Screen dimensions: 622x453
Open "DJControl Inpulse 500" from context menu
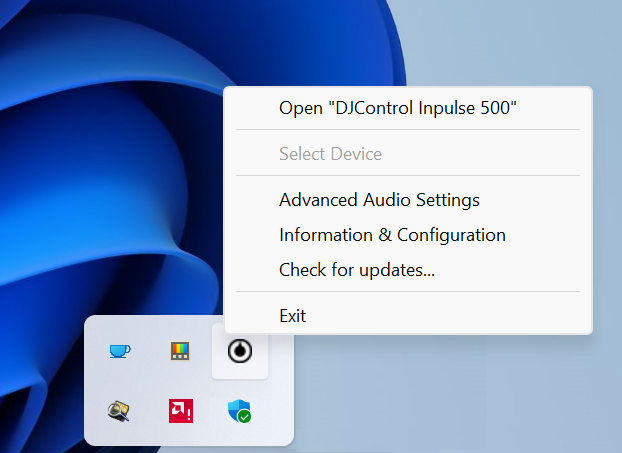pyautogui.click(x=408, y=108)
